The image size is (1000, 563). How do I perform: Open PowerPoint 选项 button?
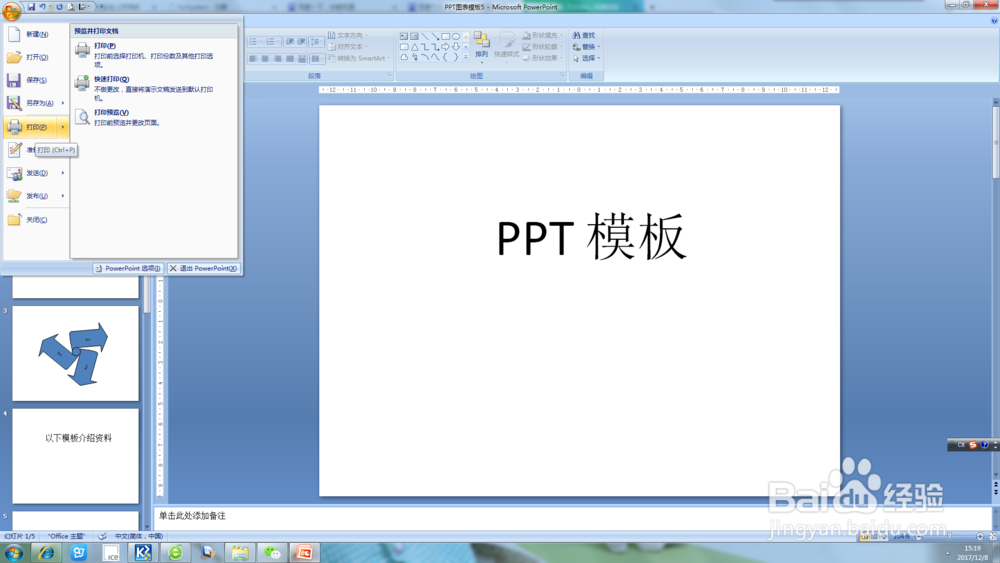pos(128,268)
